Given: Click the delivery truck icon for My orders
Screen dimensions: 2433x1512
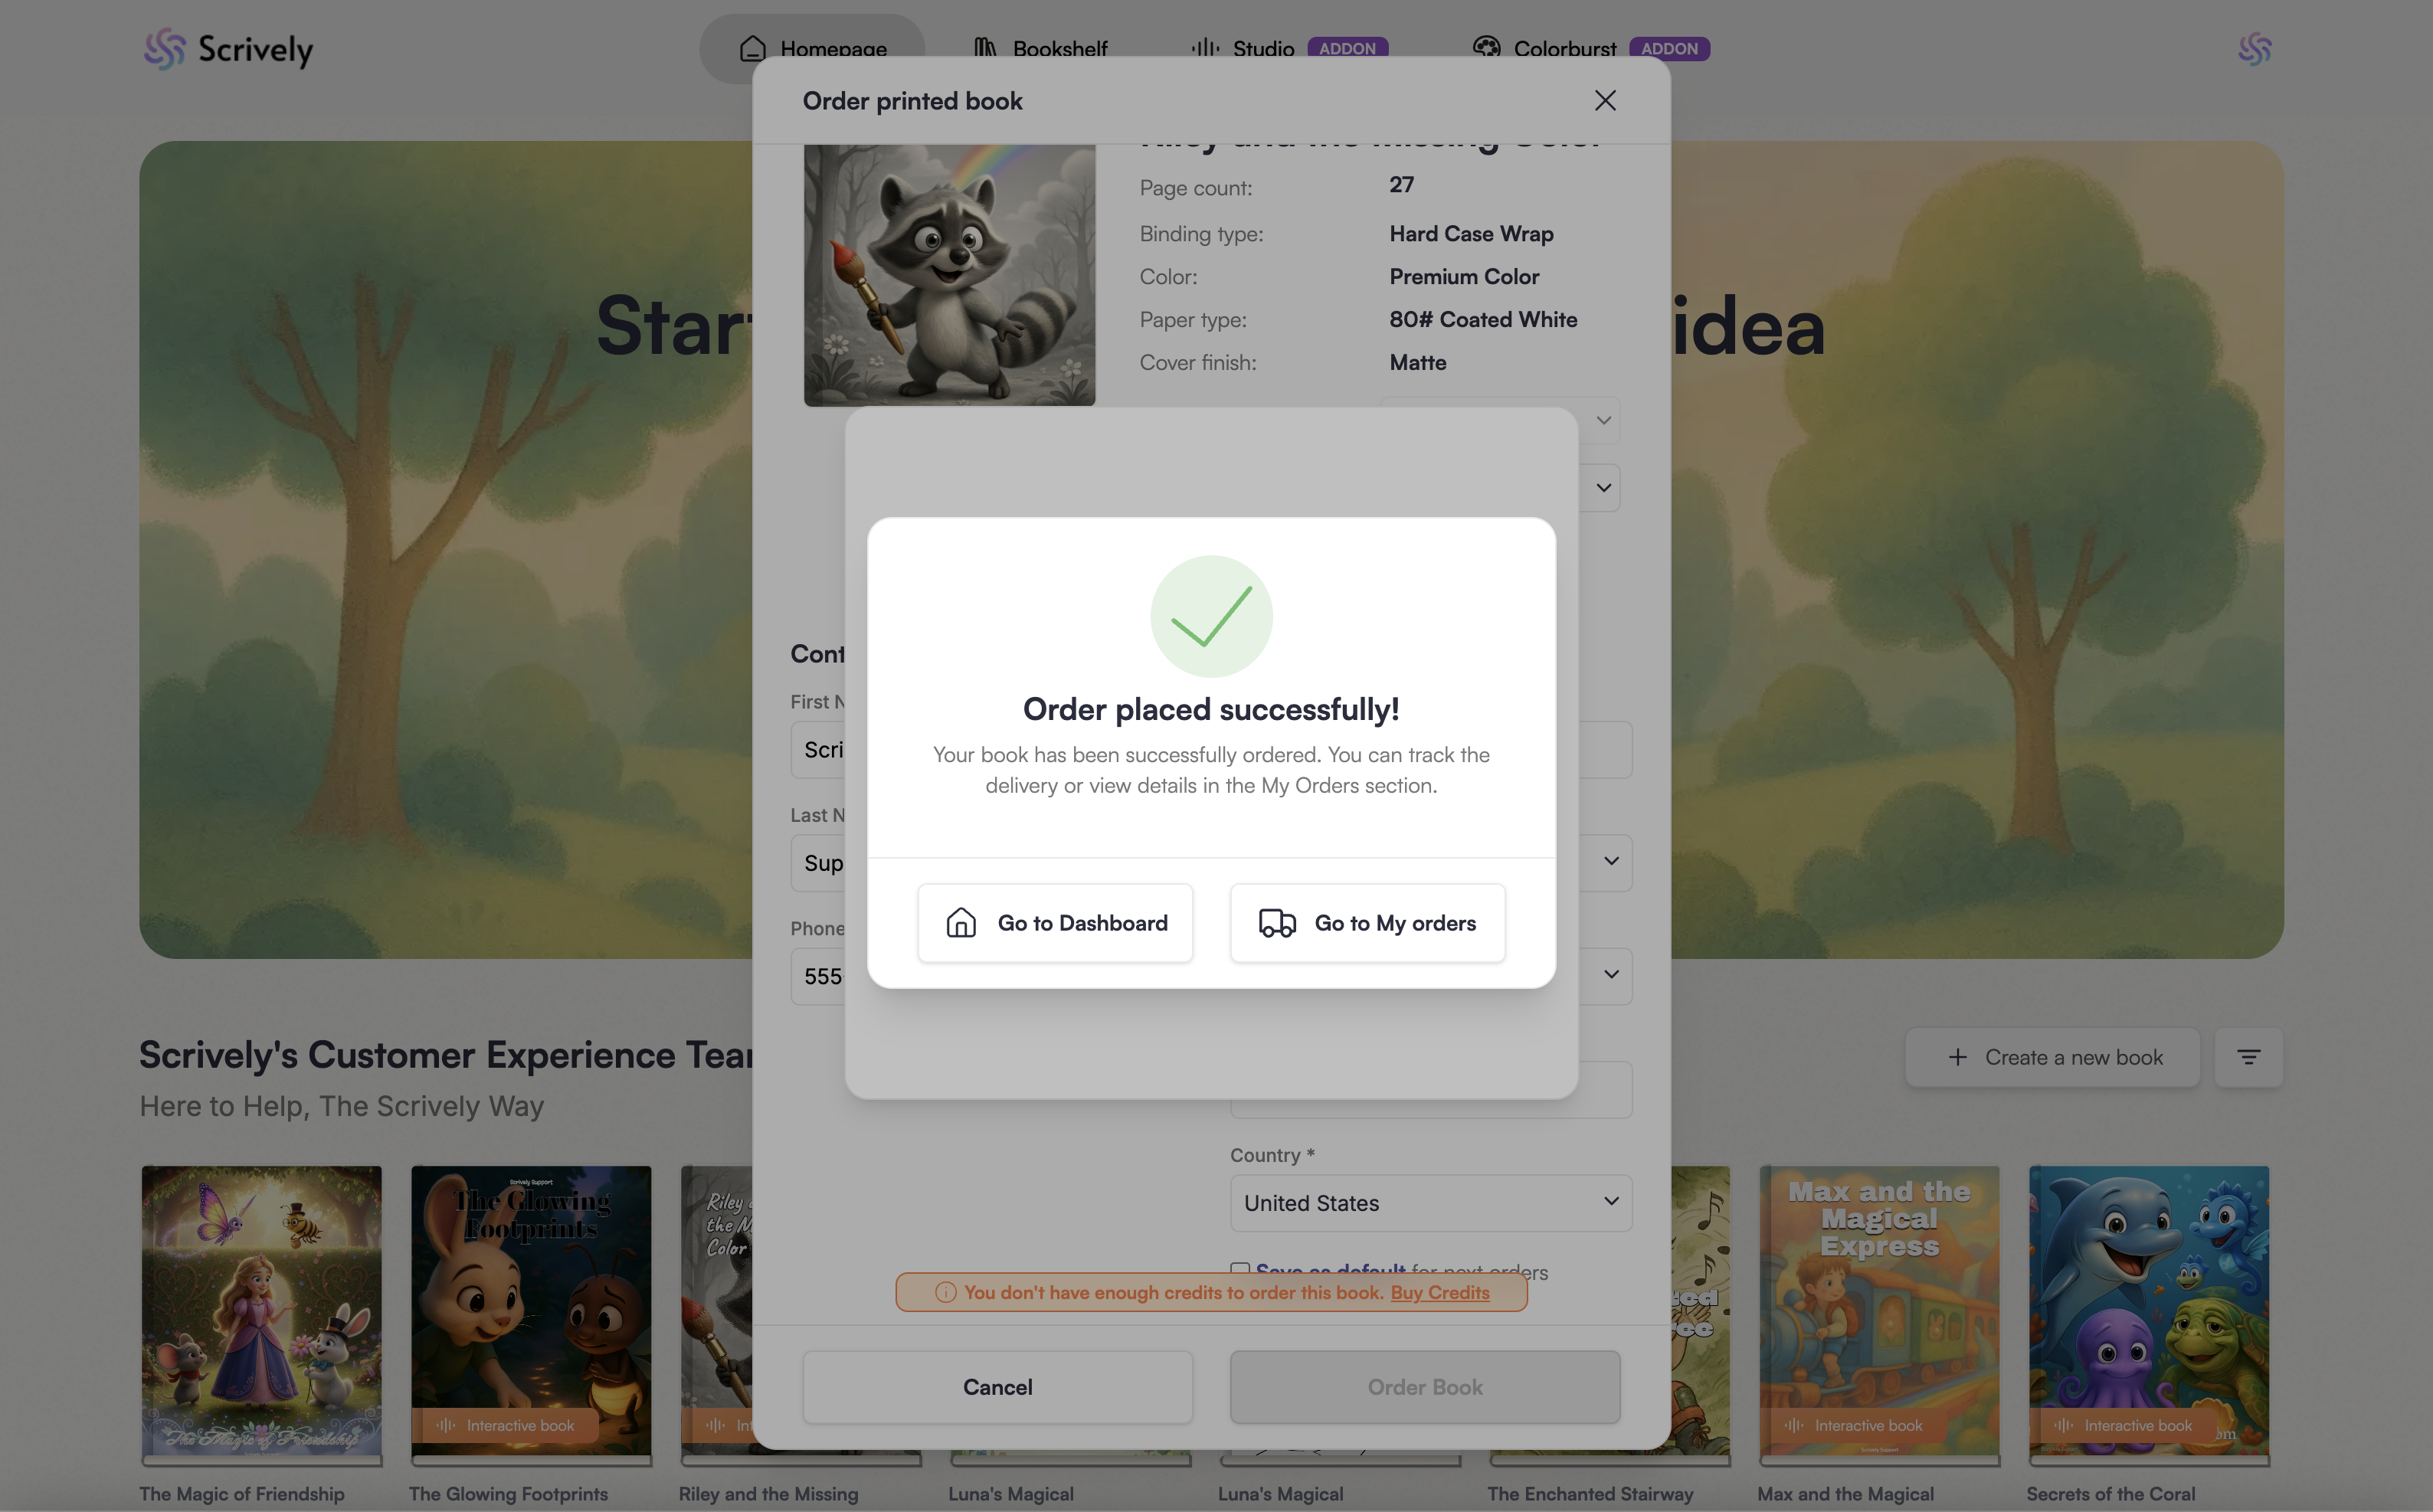Looking at the screenshot, I should pyautogui.click(x=1277, y=922).
